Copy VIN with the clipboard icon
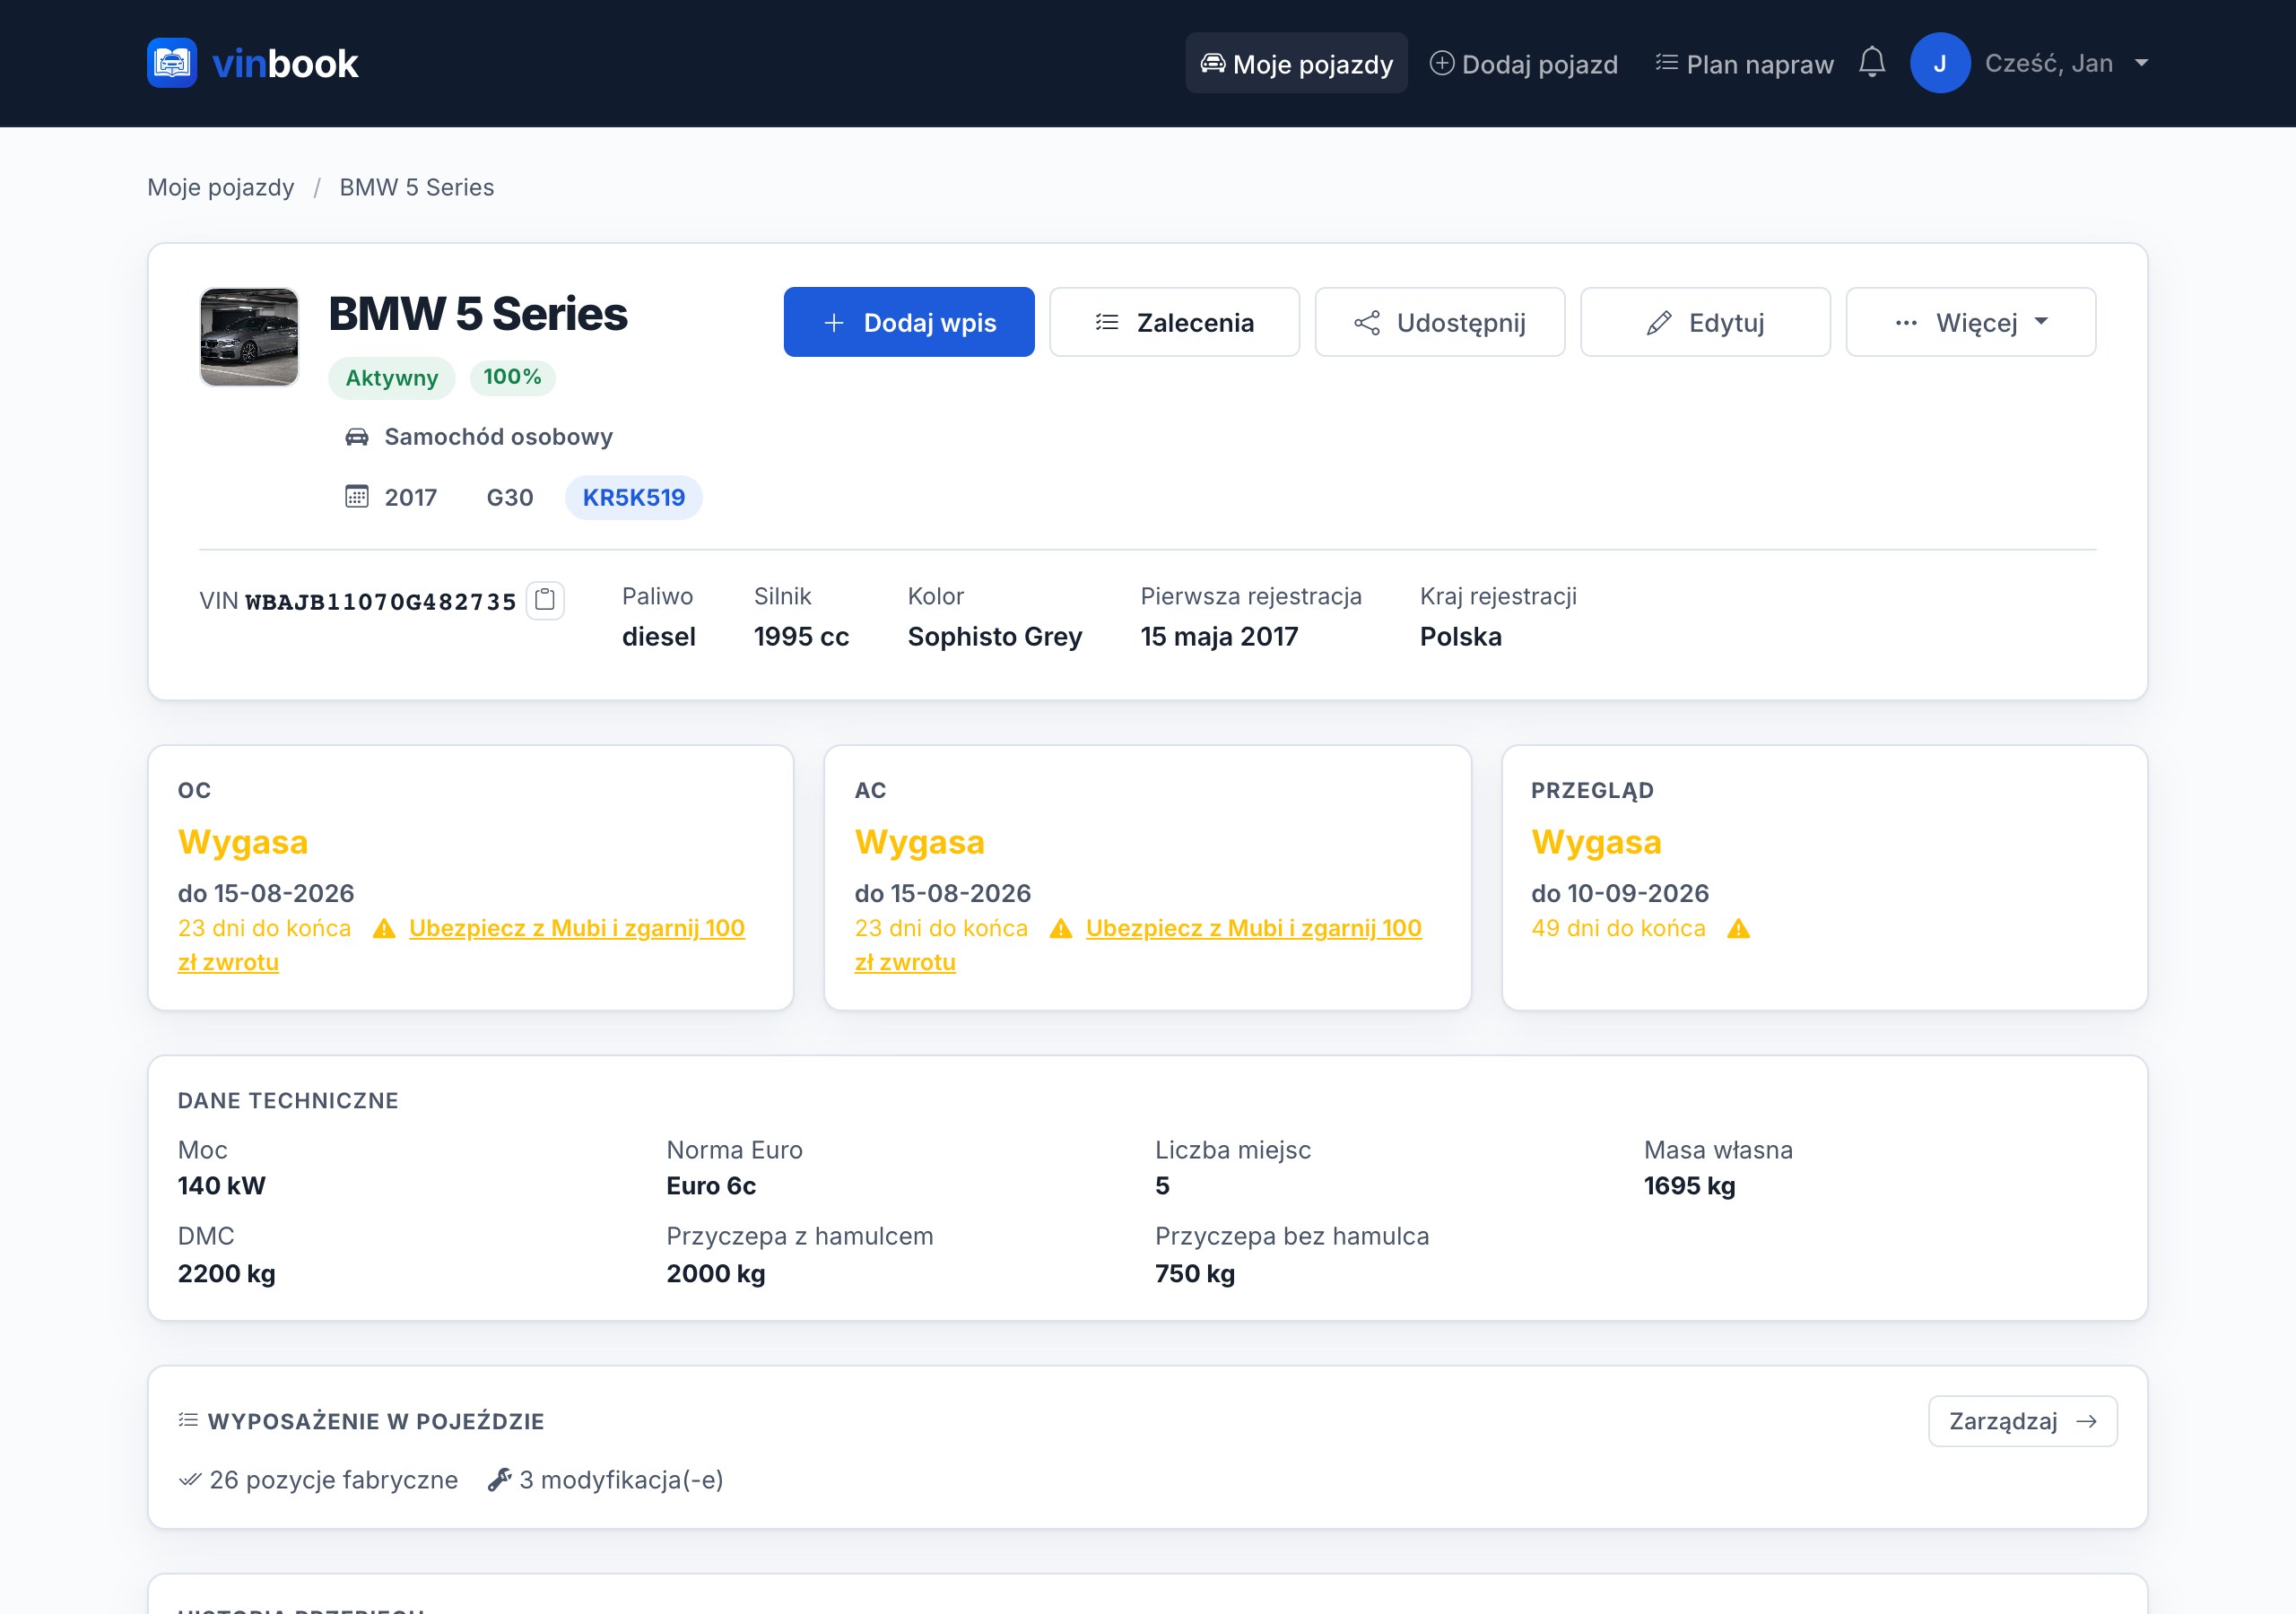This screenshot has width=2296, height=1614. [545, 600]
